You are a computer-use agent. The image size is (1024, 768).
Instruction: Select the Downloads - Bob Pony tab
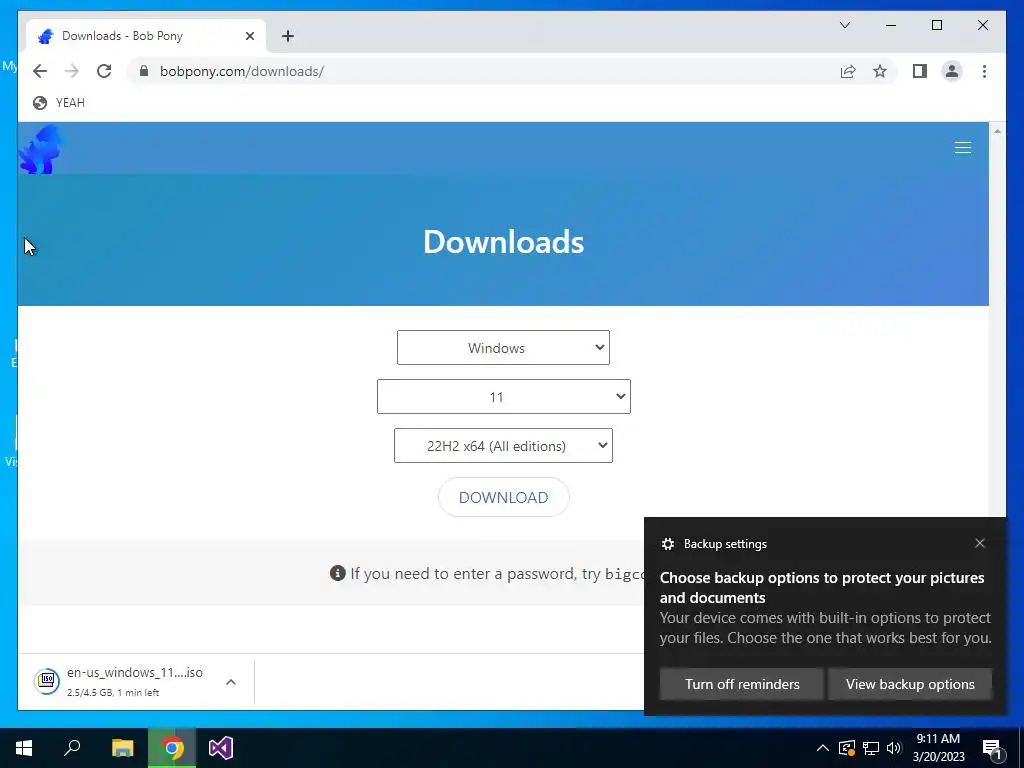click(146, 36)
